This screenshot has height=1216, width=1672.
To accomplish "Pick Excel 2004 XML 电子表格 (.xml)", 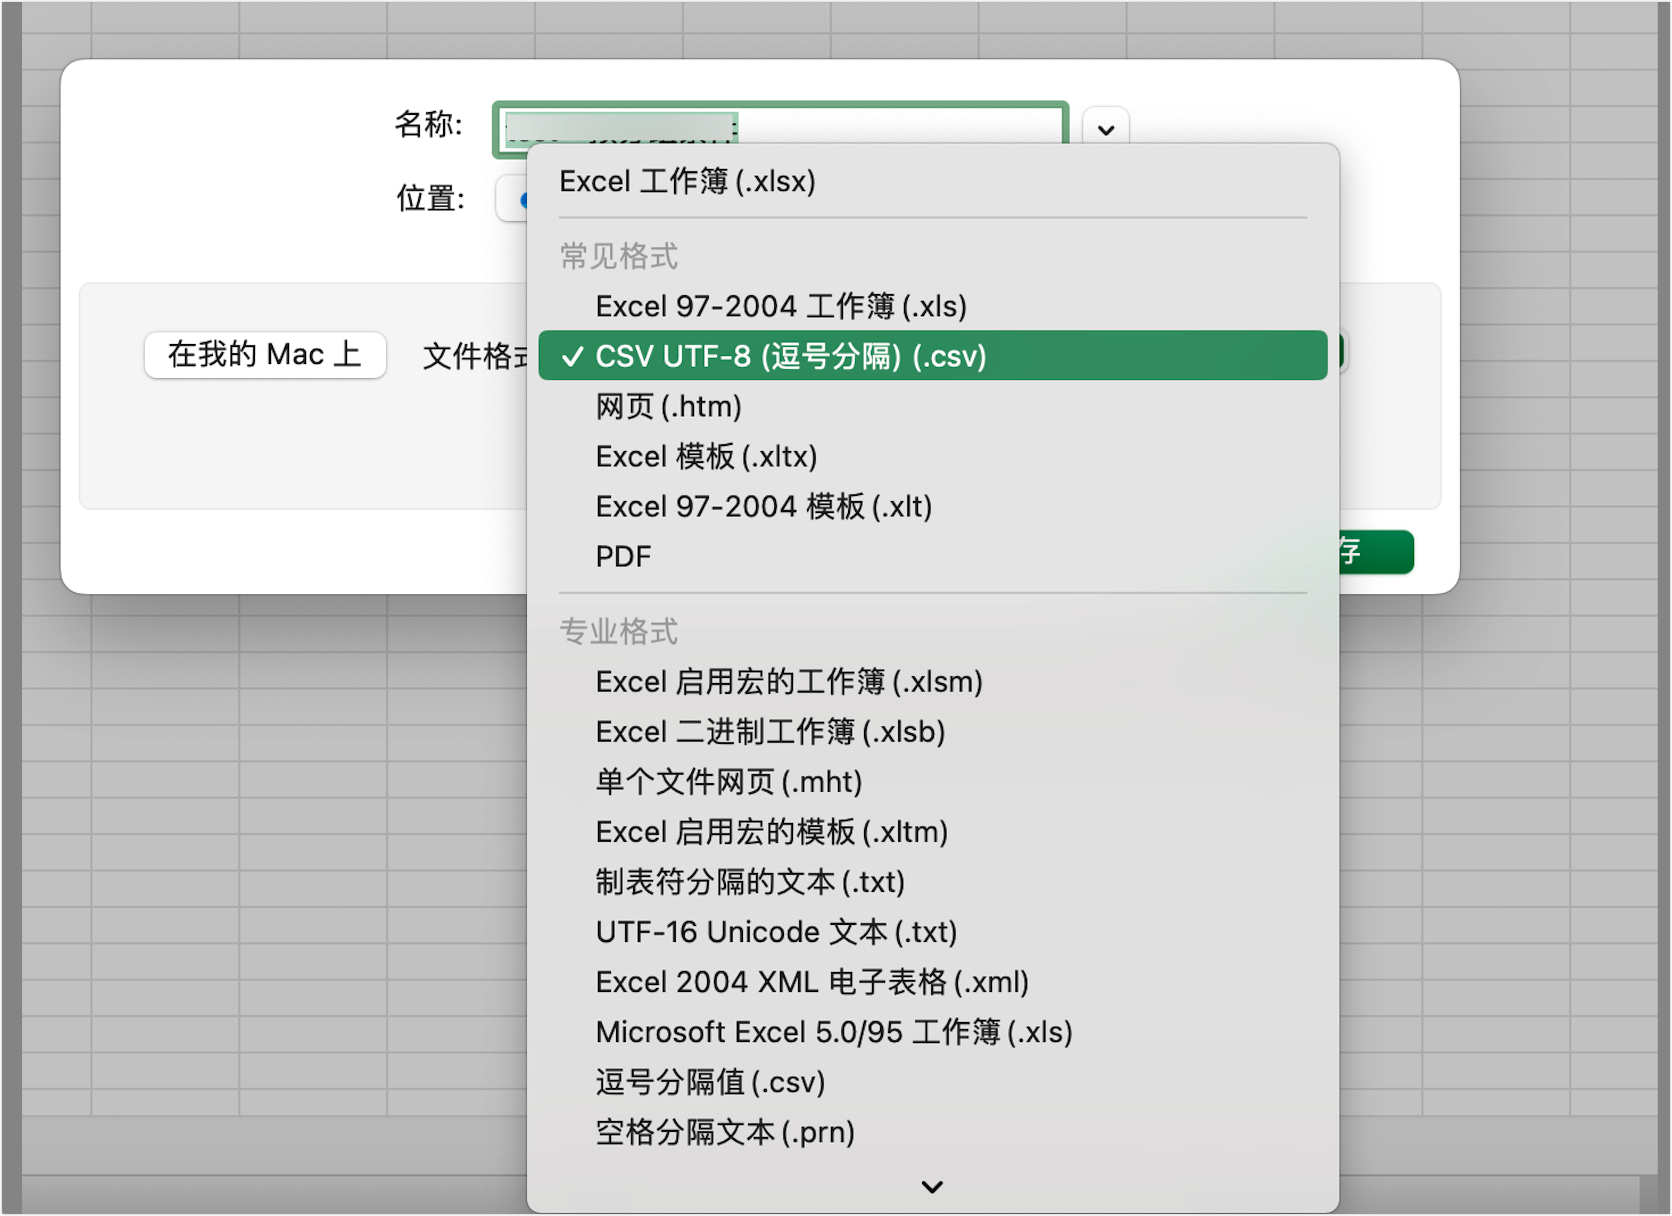I will coord(812,982).
